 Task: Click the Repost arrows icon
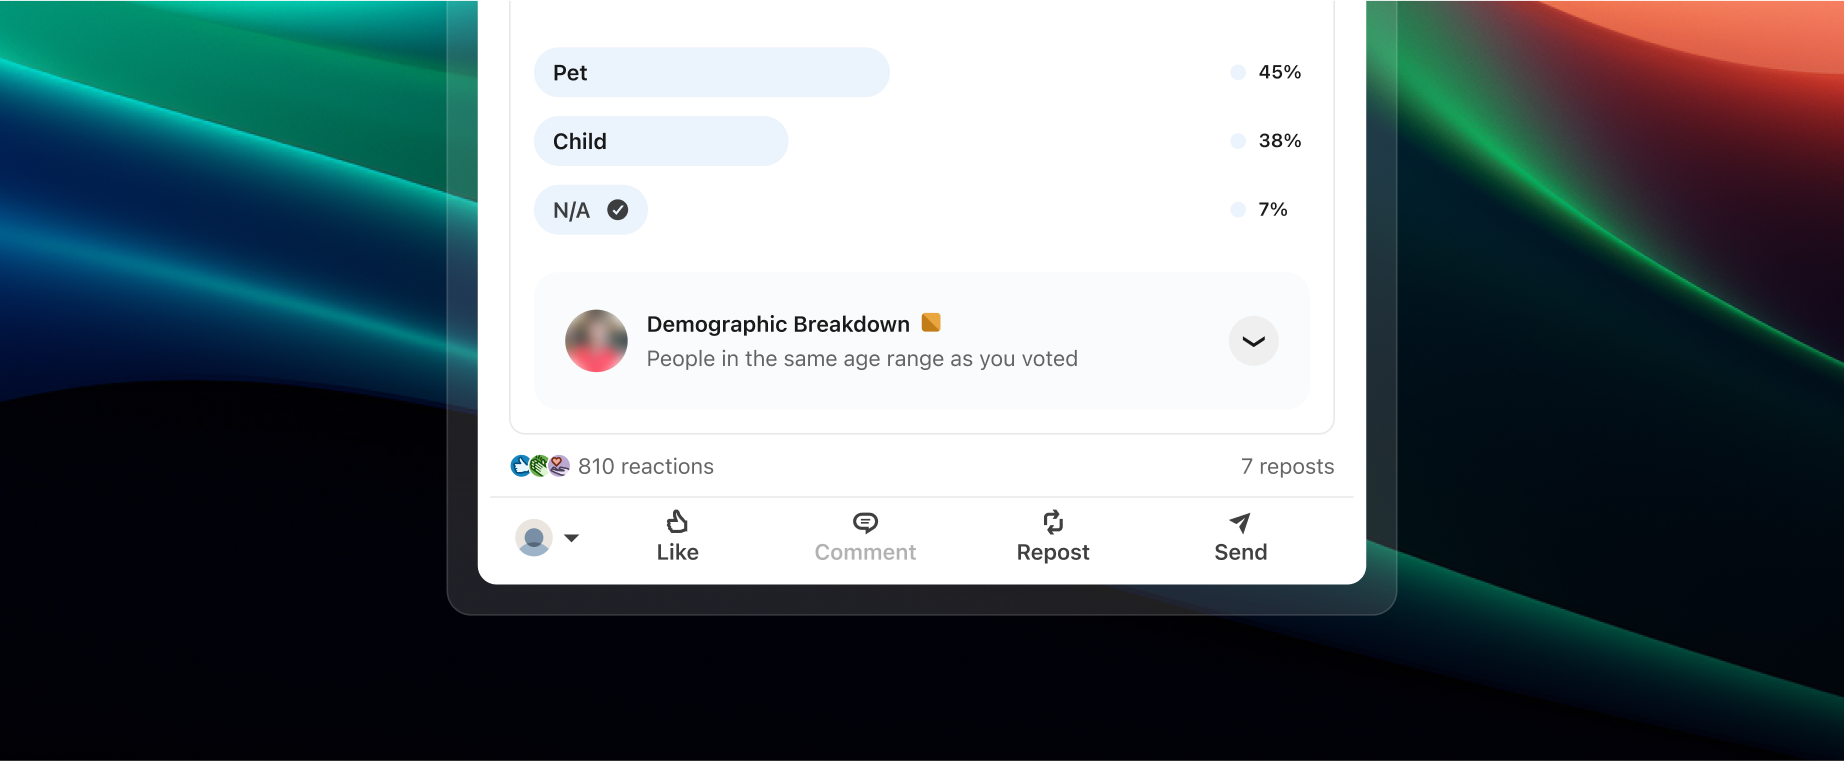click(1053, 522)
